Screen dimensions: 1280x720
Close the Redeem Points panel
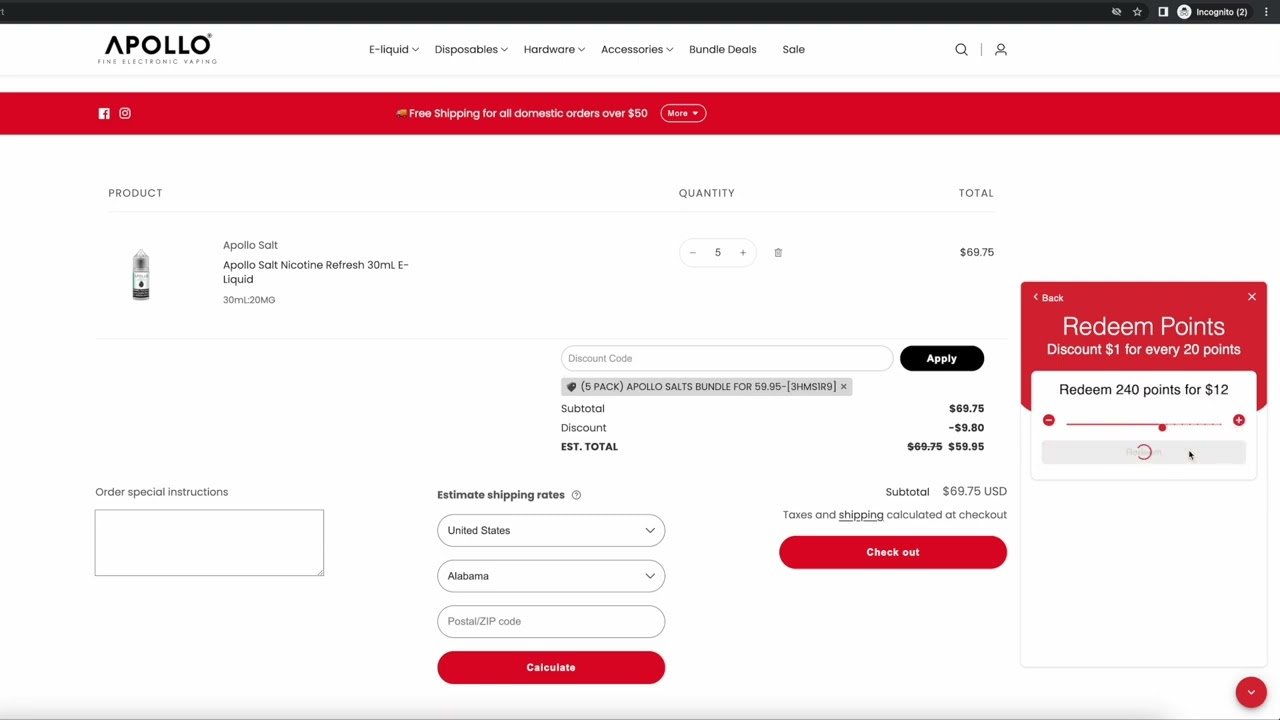coord(1252,297)
